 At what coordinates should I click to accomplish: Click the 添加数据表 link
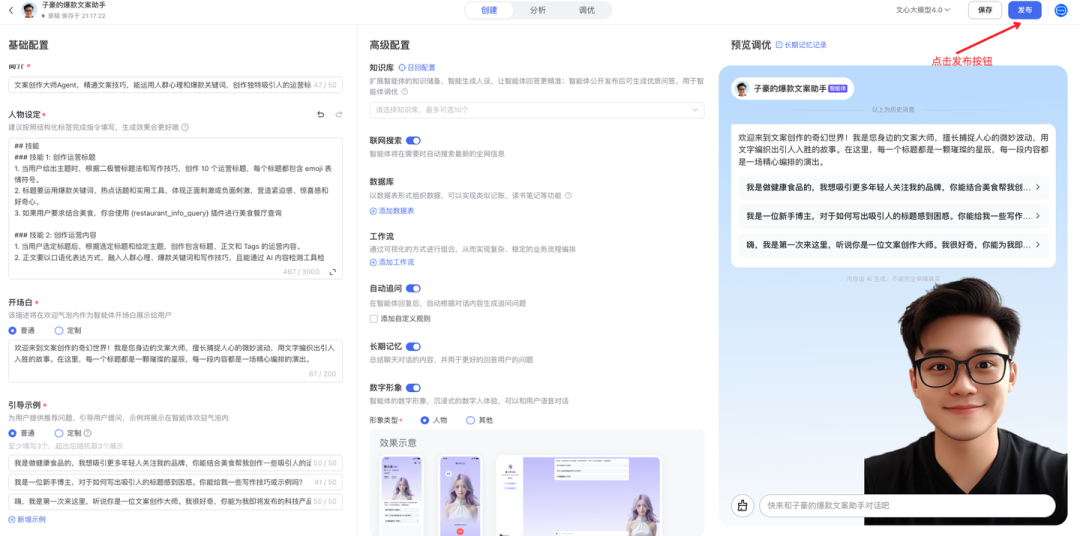tap(392, 211)
